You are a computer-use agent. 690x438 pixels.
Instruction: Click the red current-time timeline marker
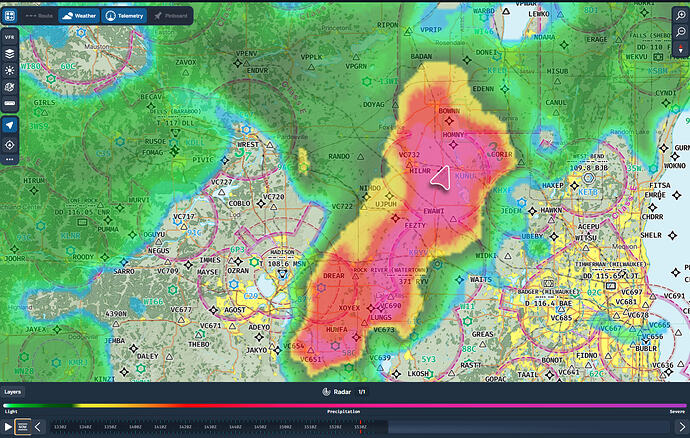[x=360, y=427]
